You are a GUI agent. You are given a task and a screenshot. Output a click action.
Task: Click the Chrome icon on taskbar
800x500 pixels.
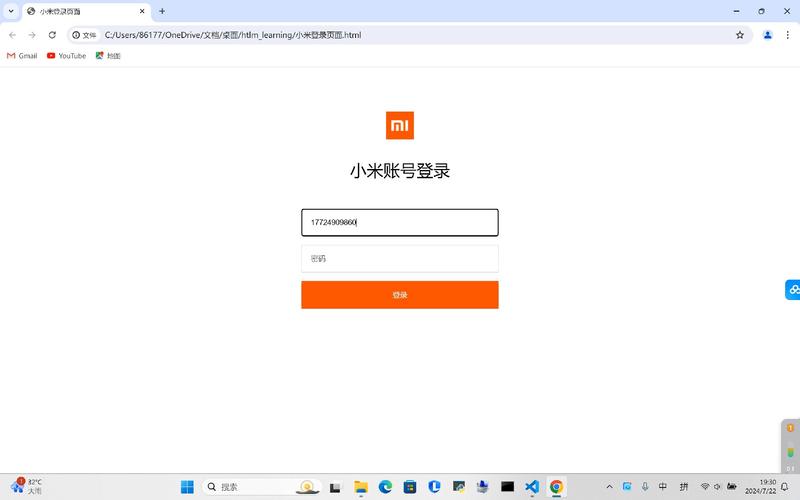(556, 487)
